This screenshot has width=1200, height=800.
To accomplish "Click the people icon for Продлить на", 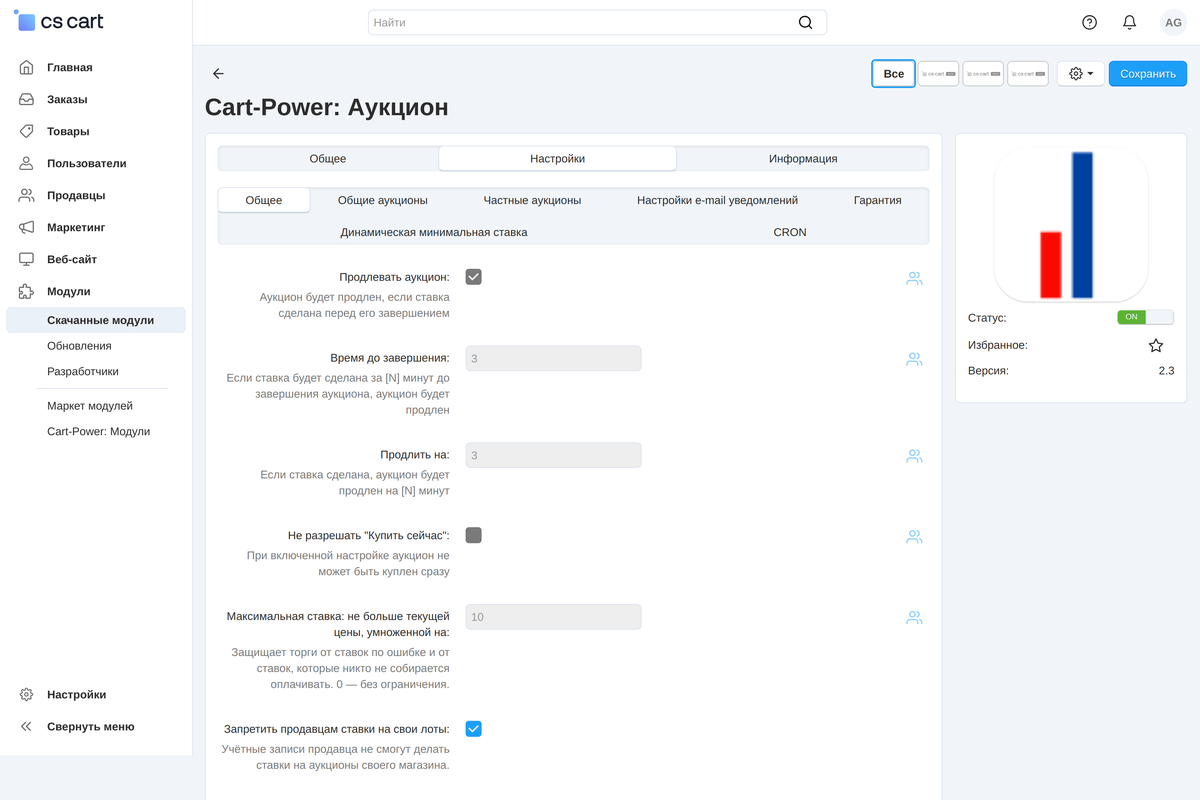I will click(x=914, y=456).
